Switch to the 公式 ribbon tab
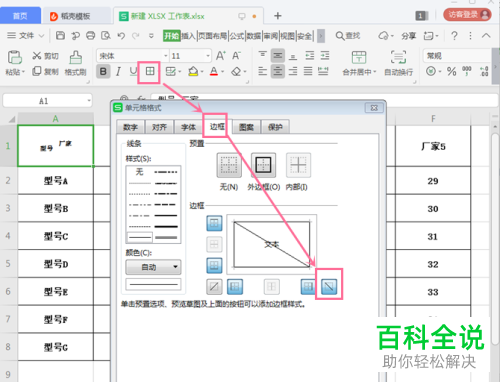Viewport: 500px width, 382px height. (x=237, y=36)
